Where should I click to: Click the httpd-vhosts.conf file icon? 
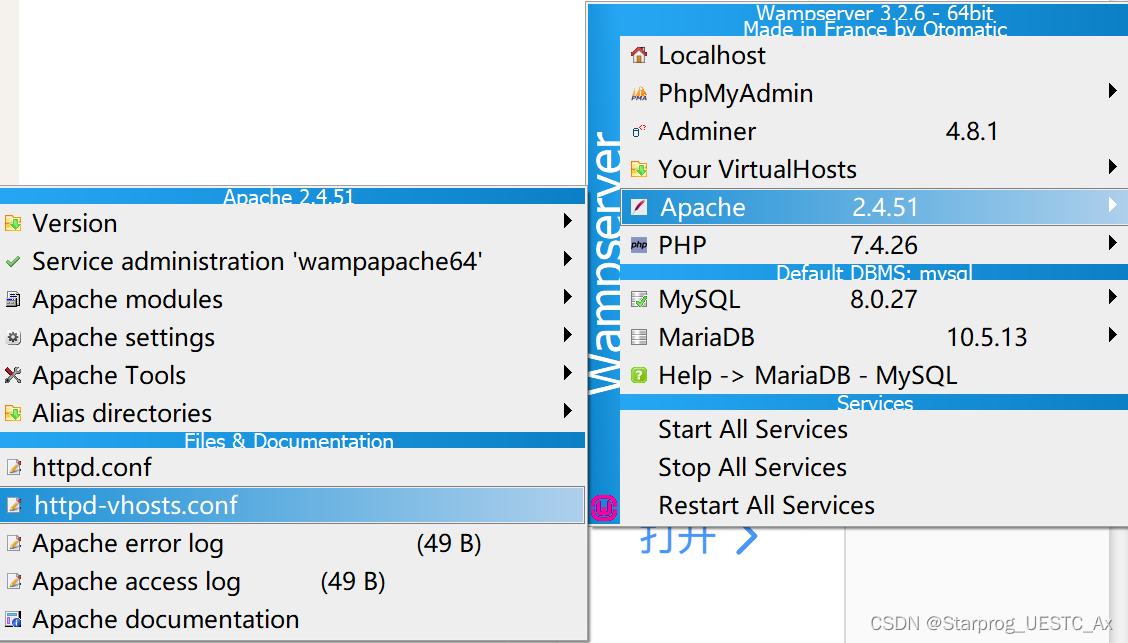[x=13, y=506]
